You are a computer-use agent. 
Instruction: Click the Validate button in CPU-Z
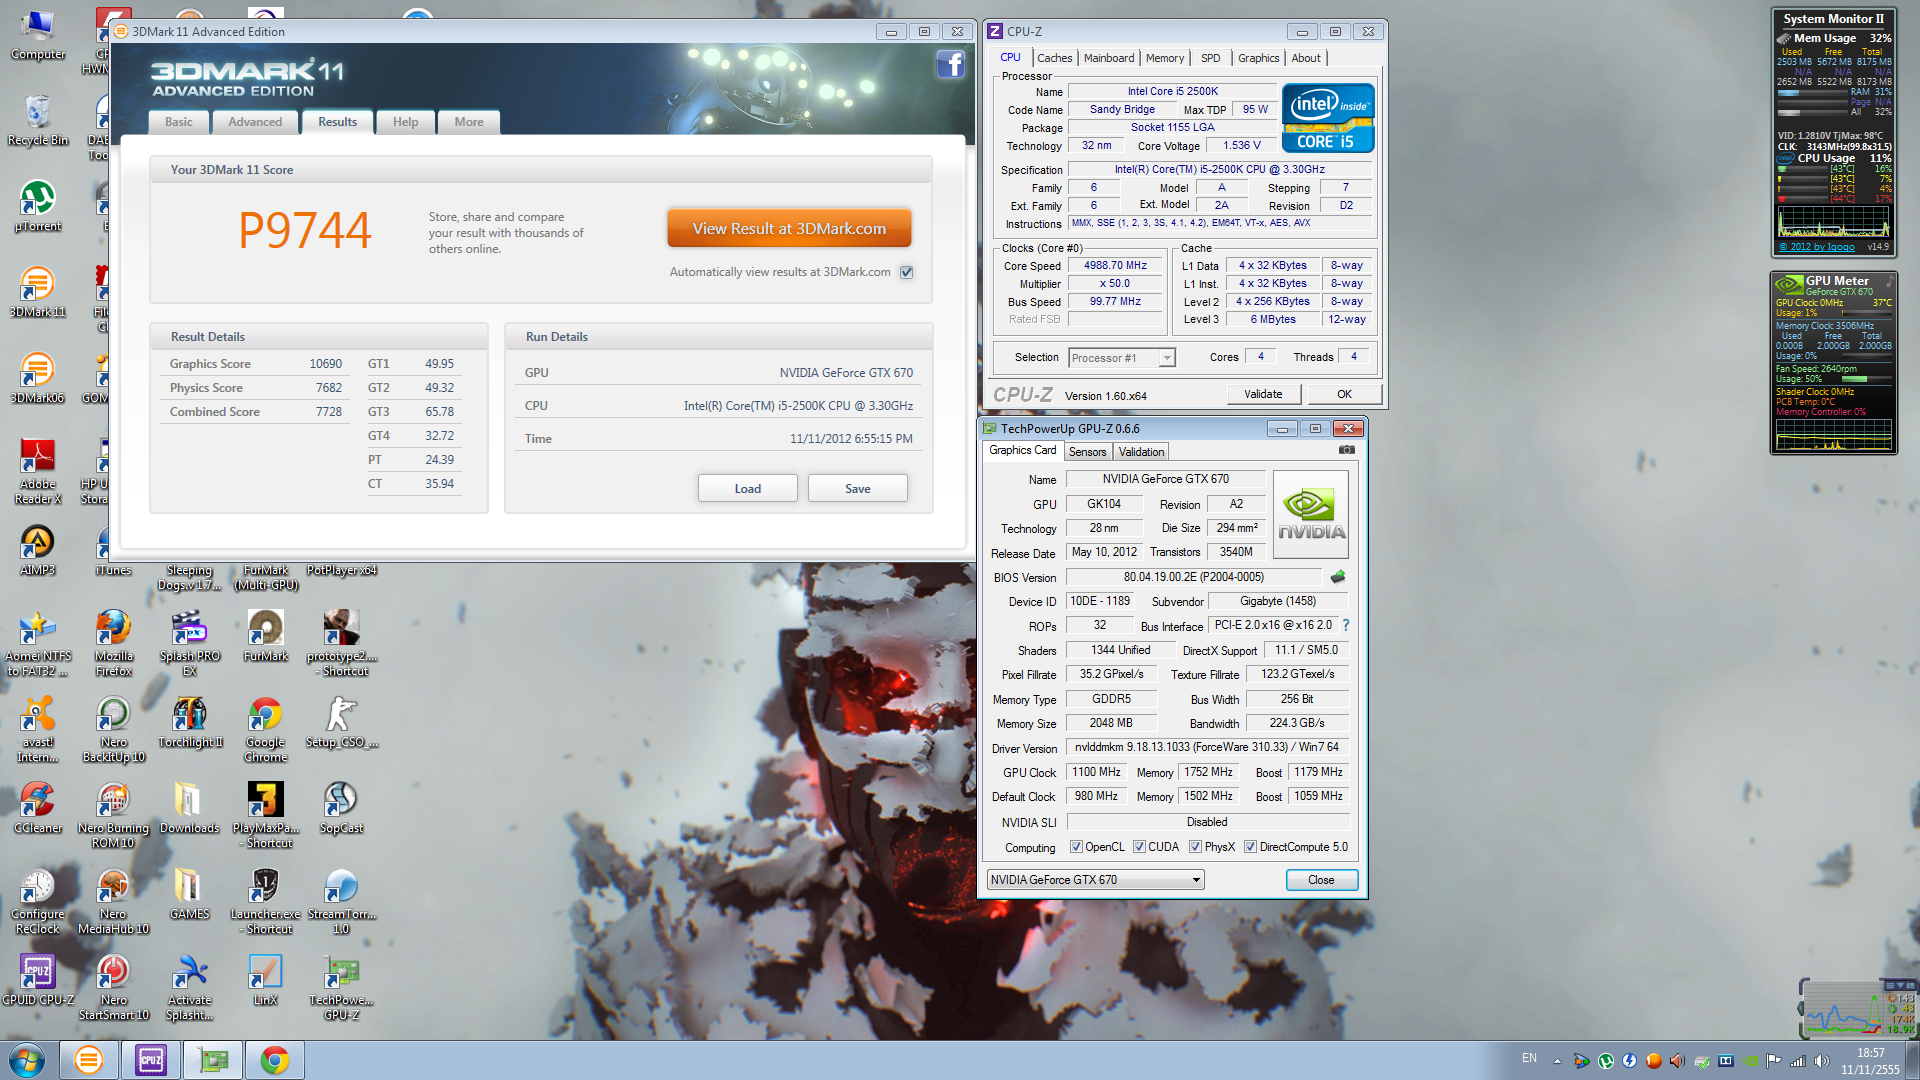[1263, 394]
